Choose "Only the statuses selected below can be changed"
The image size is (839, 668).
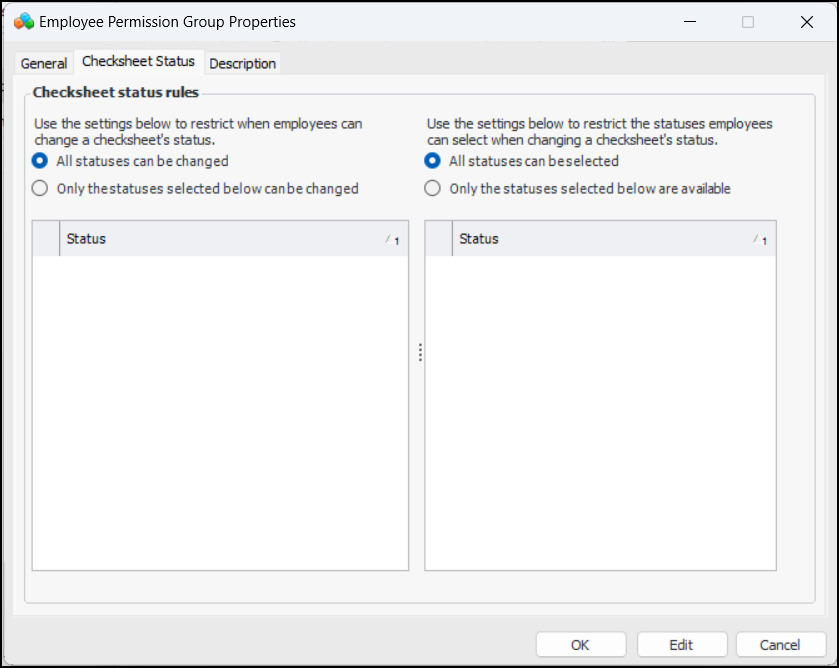click(x=40, y=188)
